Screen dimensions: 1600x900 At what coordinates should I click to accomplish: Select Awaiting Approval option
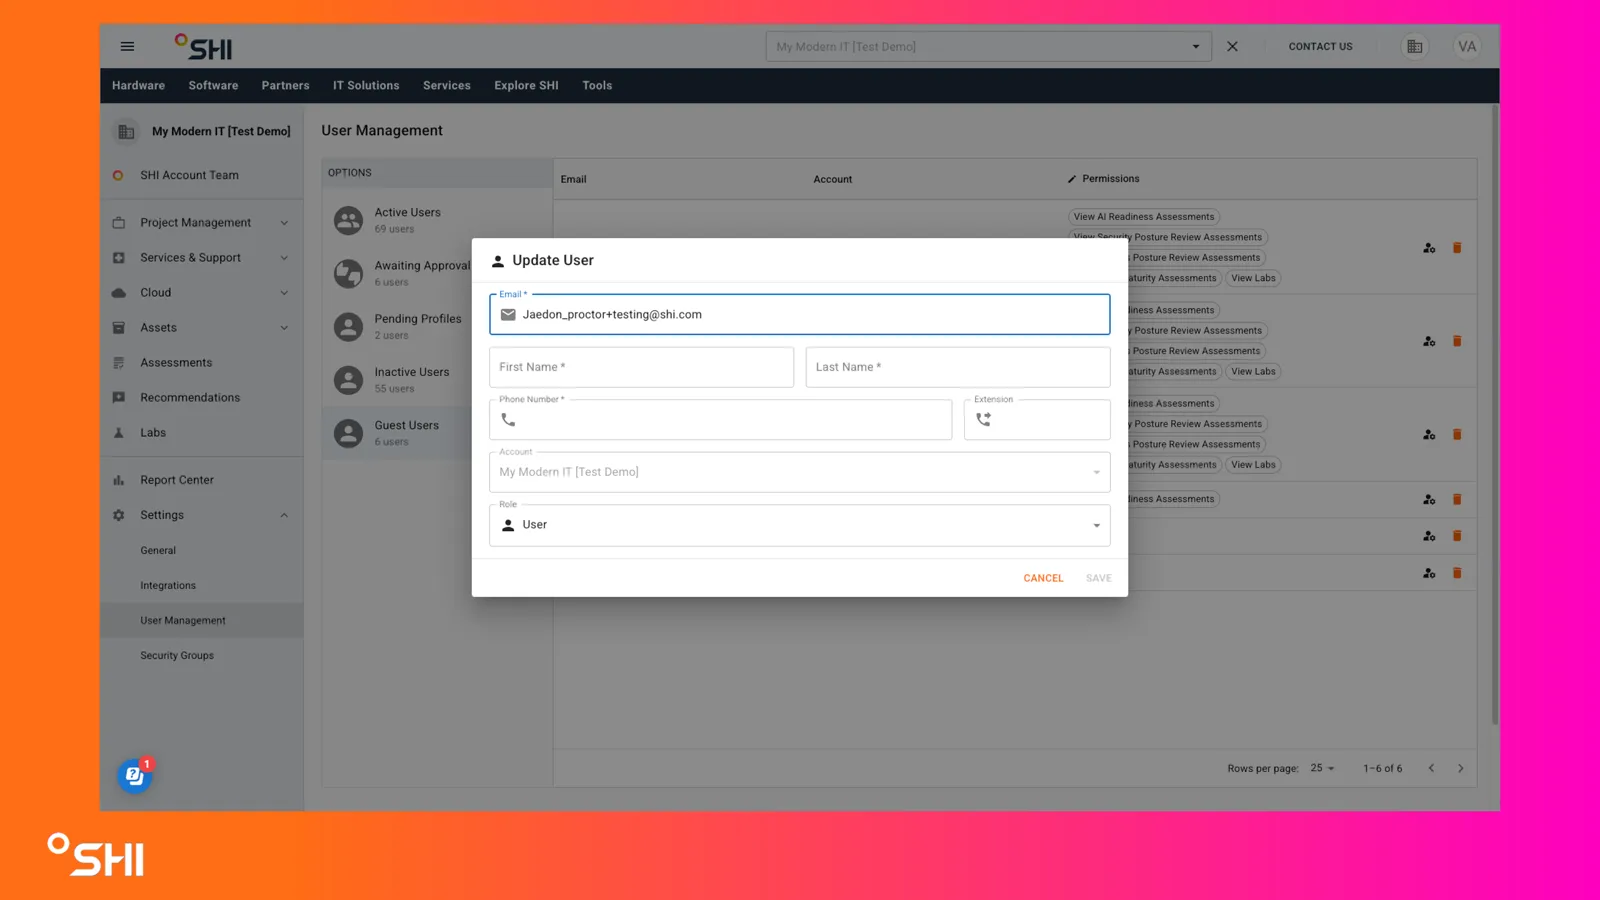[x=437, y=273]
